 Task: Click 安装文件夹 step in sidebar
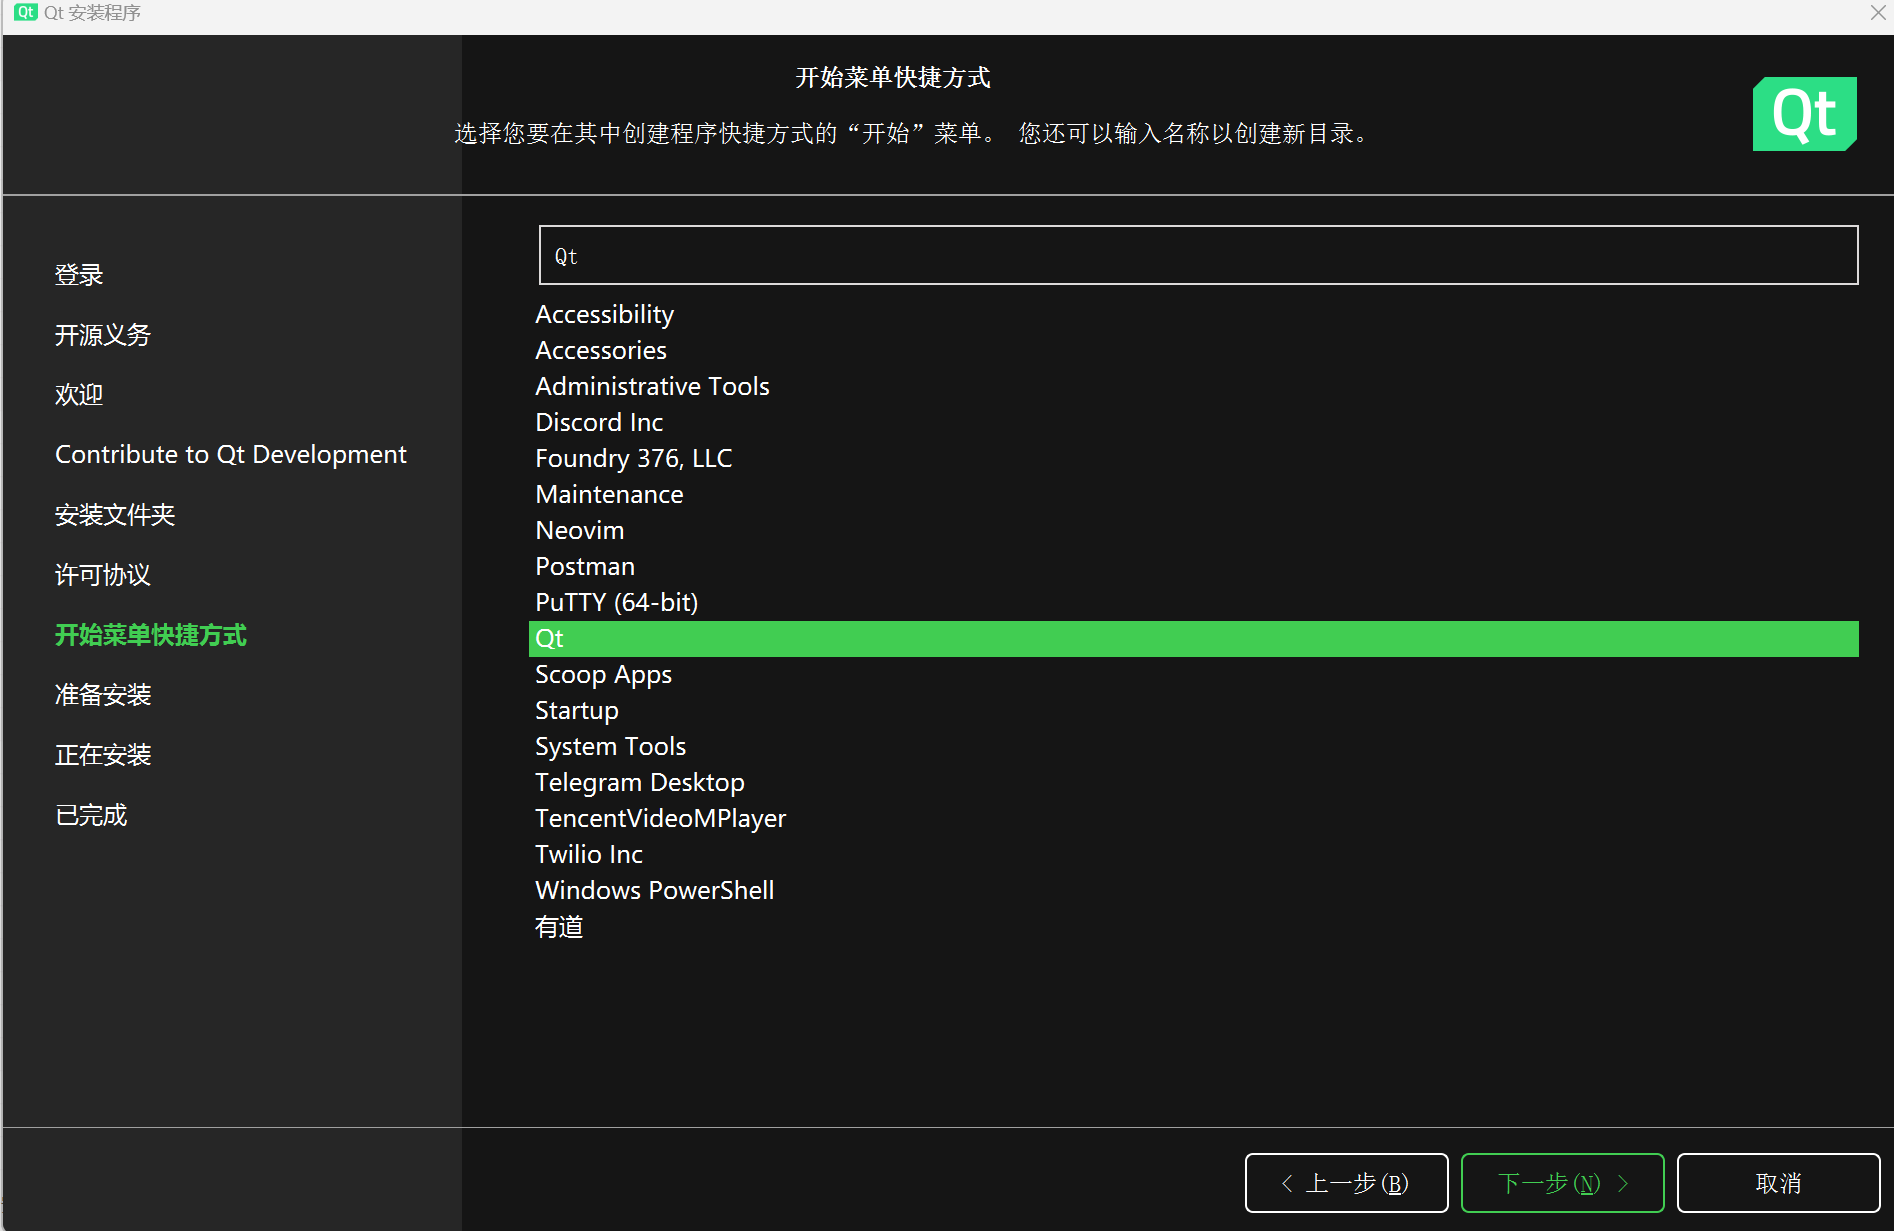[x=115, y=515]
